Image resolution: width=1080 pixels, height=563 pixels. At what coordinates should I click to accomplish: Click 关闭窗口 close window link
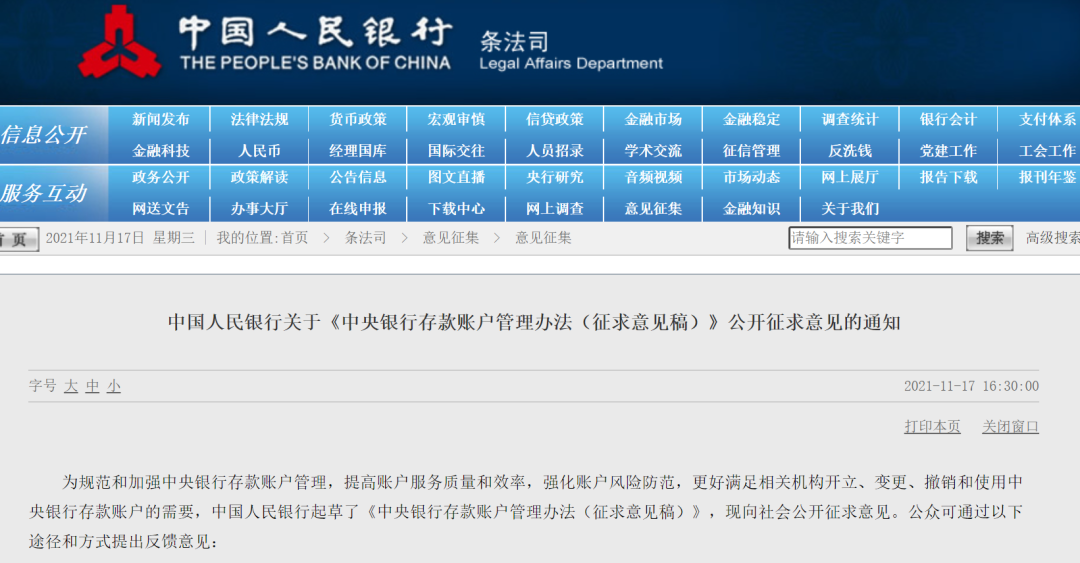(x=1010, y=427)
